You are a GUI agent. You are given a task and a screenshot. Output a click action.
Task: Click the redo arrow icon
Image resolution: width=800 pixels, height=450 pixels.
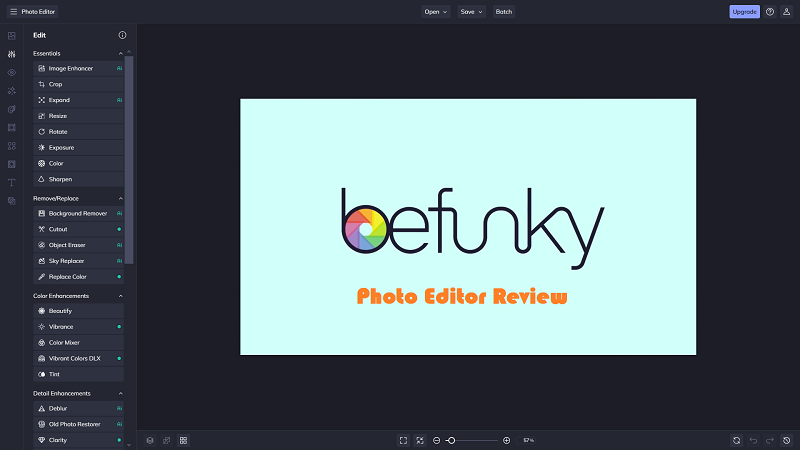[x=770, y=440]
